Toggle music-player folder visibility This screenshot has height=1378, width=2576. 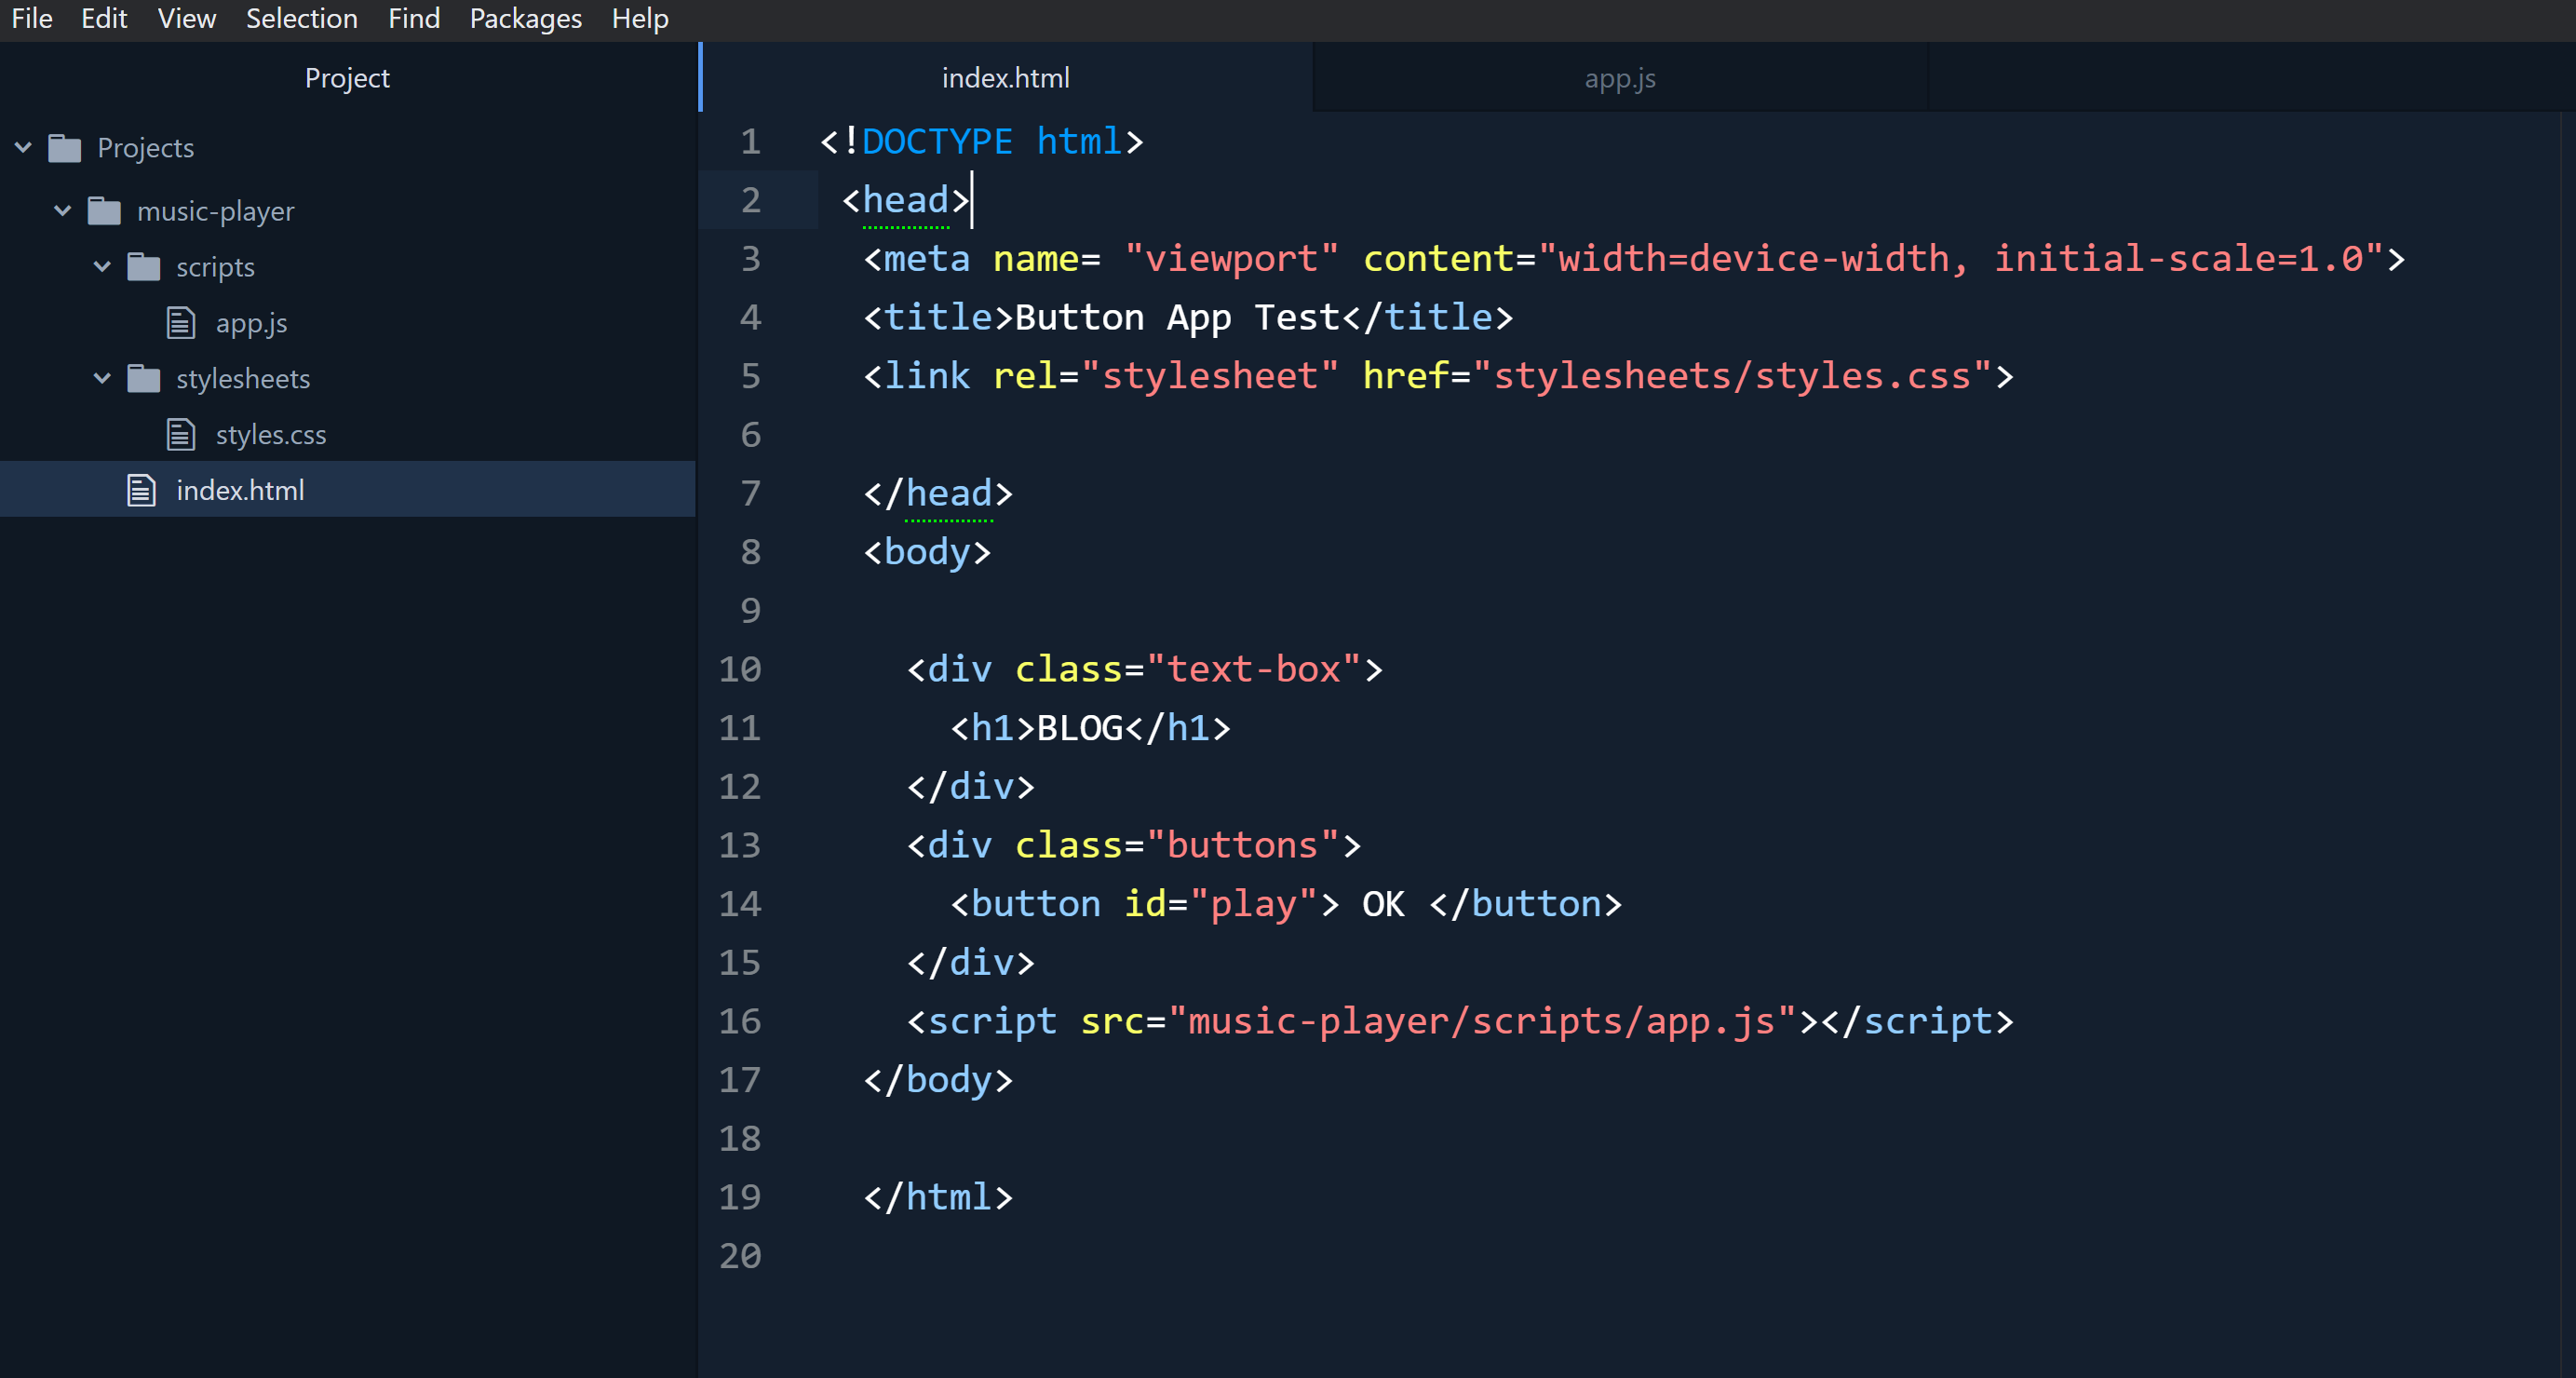point(61,209)
